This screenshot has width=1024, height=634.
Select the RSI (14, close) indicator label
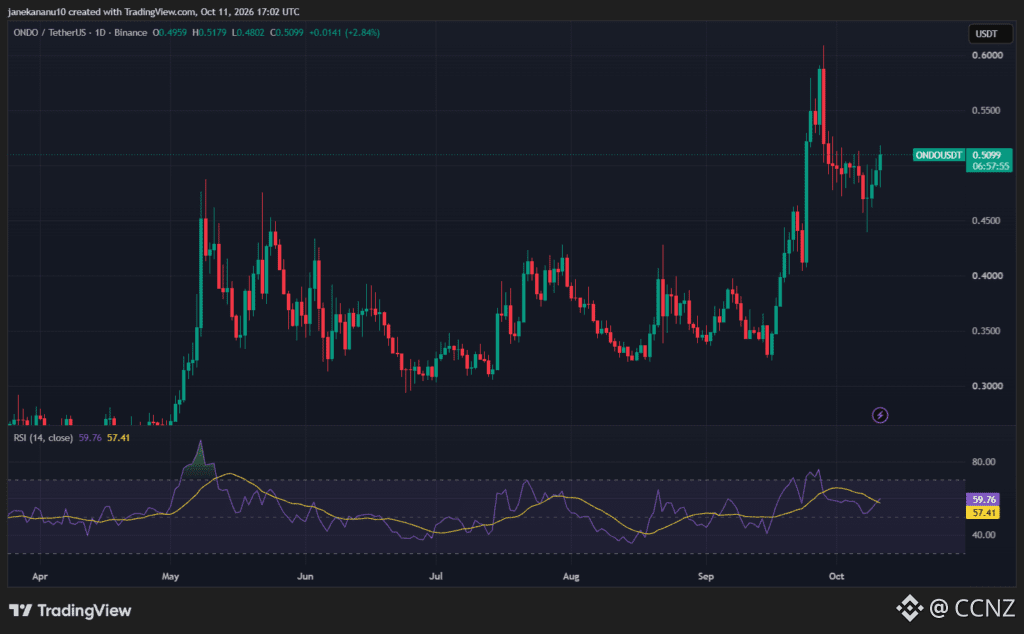[43, 437]
